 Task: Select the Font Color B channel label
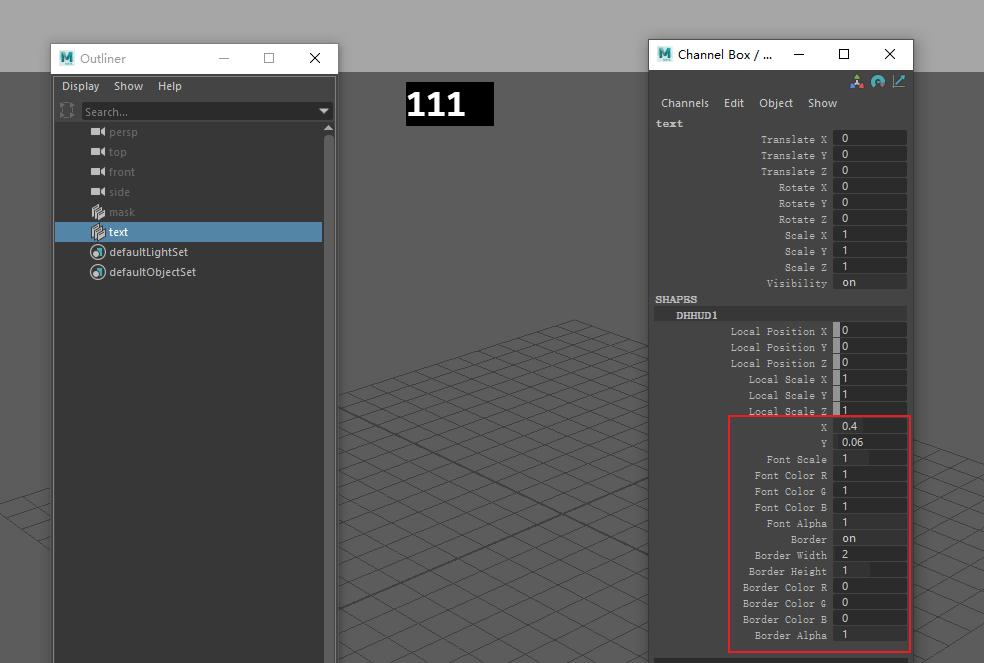[x=791, y=507]
